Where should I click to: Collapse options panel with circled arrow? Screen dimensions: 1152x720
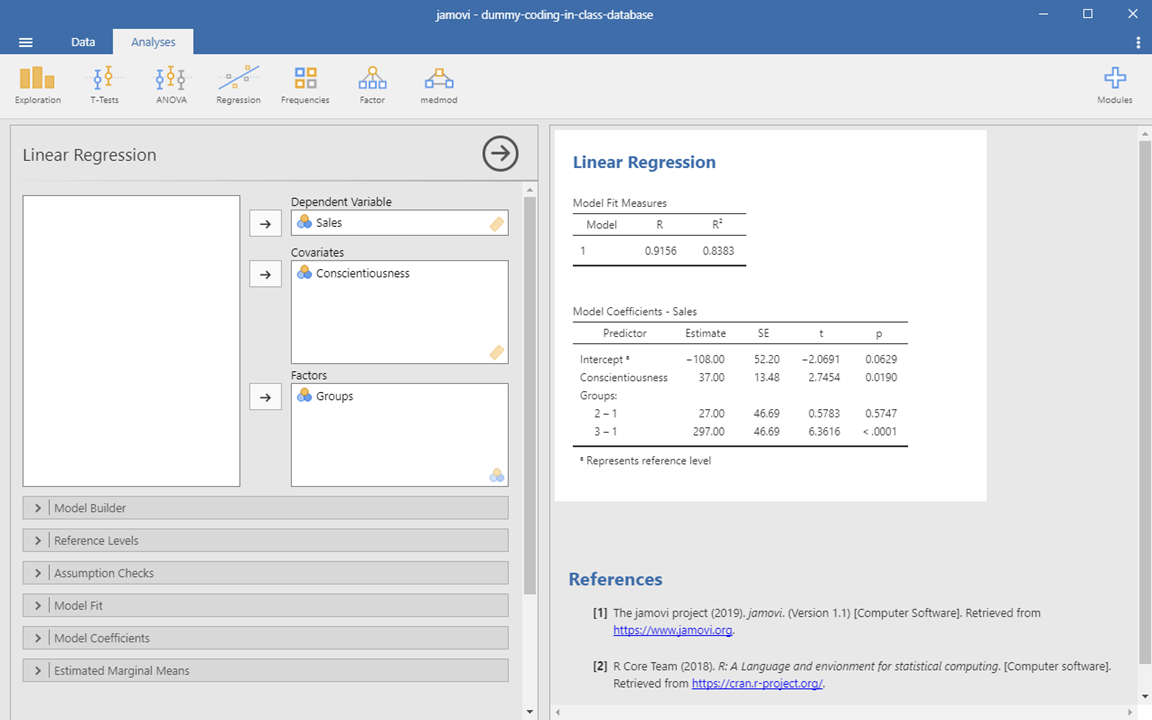tap(500, 154)
